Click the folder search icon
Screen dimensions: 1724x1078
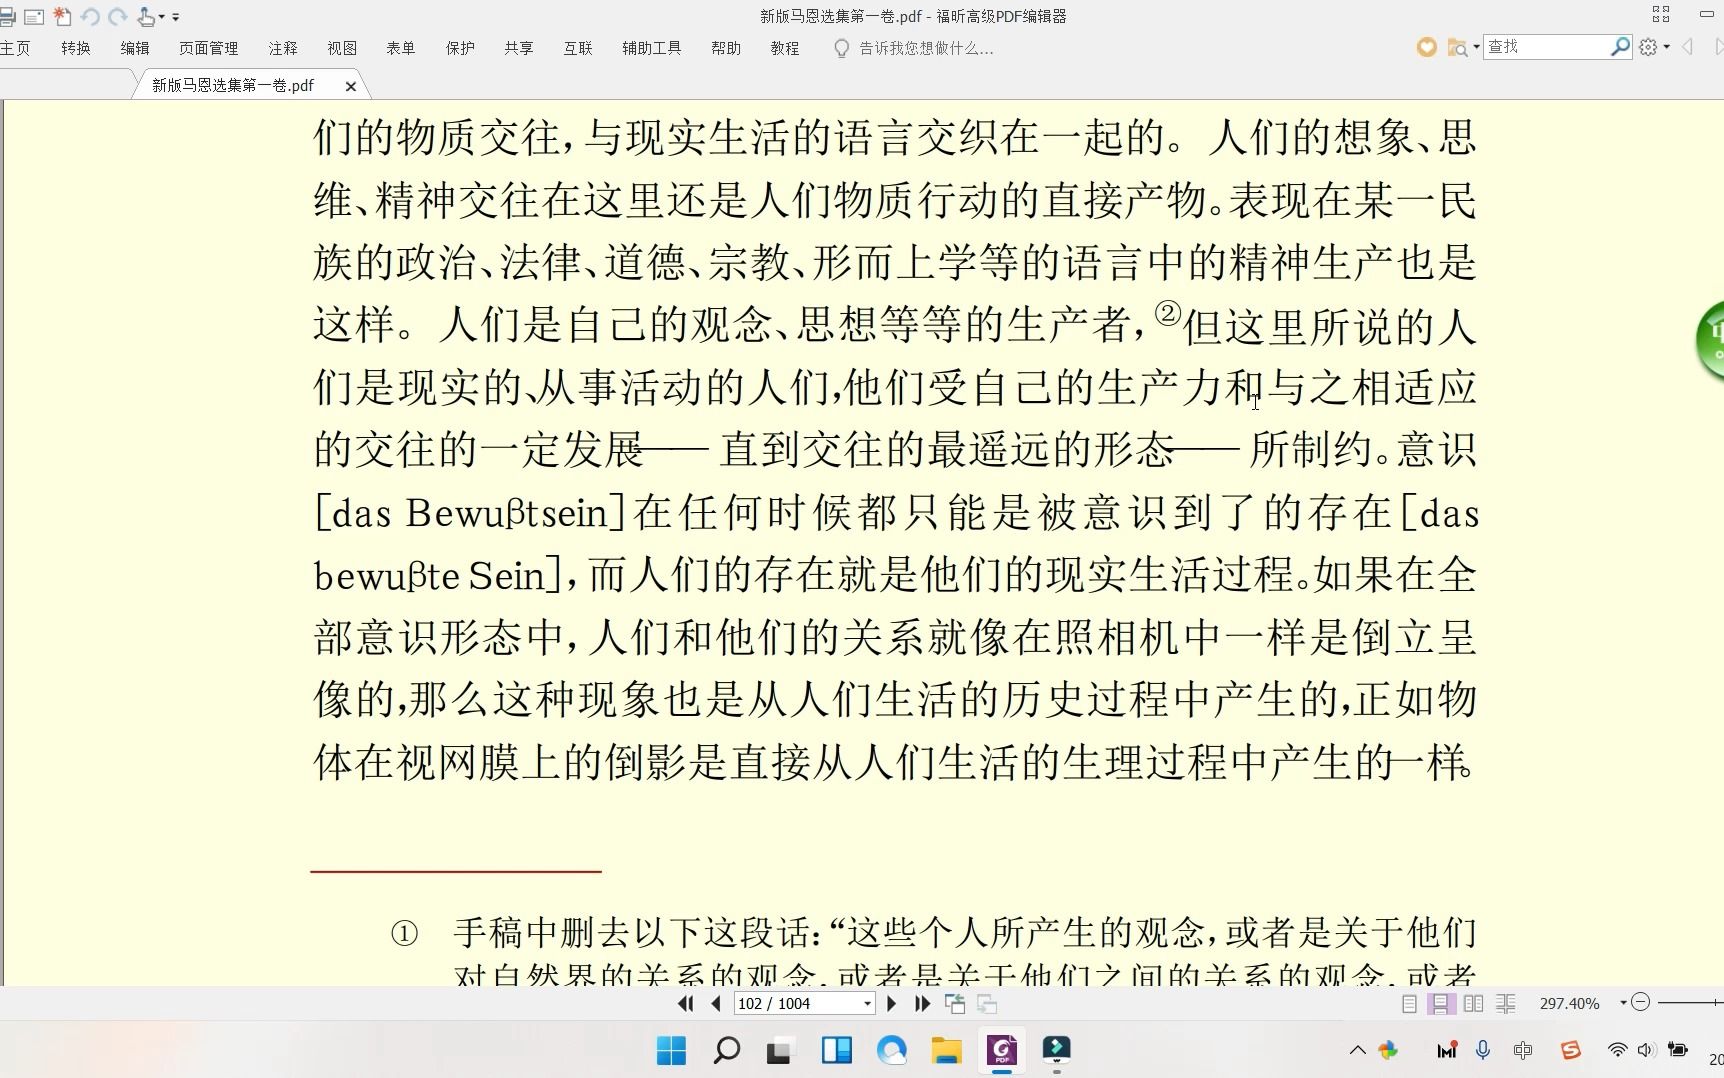pos(1457,47)
